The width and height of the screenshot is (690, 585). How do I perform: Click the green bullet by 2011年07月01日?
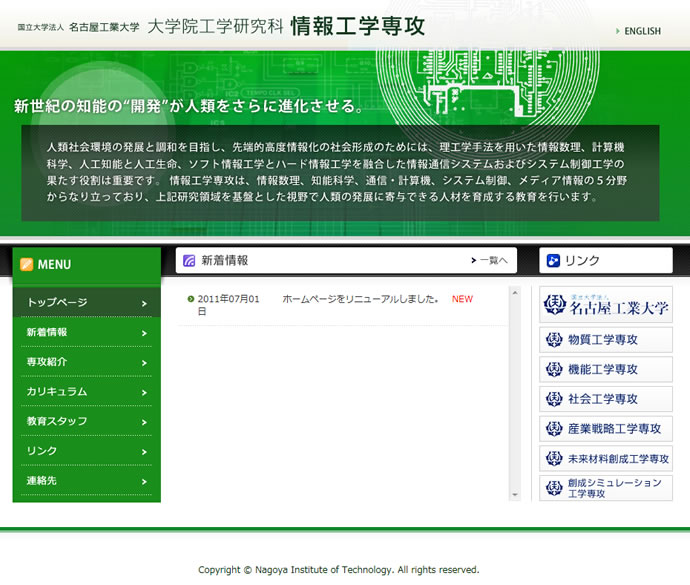(191, 299)
